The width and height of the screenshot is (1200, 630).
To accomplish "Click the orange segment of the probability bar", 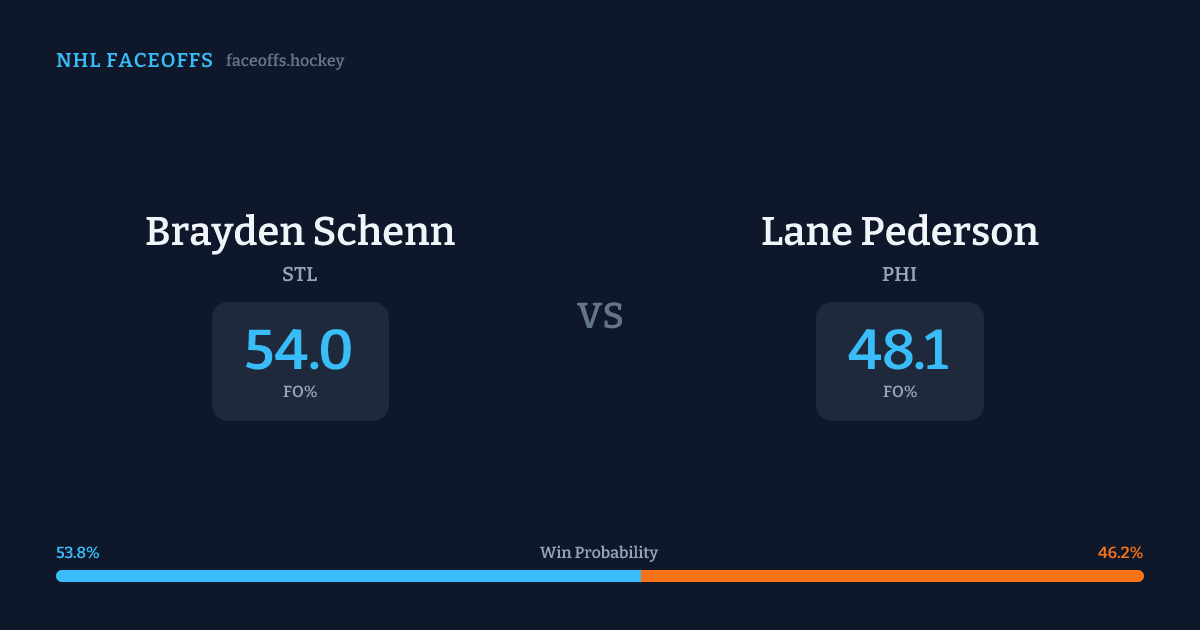I will pyautogui.click(x=892, y=576).
